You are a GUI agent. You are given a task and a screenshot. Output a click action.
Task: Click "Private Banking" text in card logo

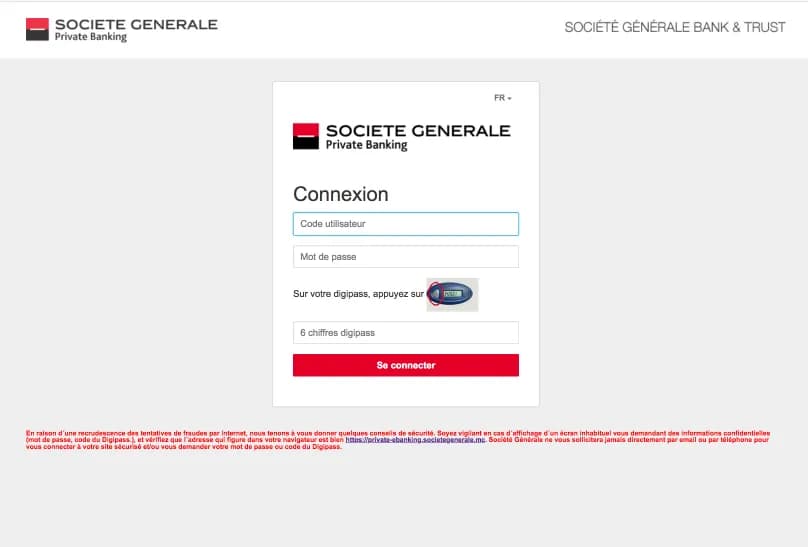366,145
